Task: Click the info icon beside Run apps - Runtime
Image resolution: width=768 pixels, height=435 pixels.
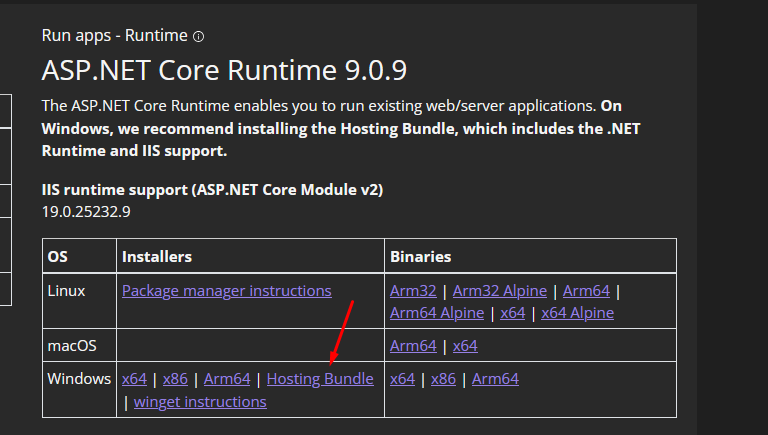Action: pyautogui.click(x=198, y=37)
